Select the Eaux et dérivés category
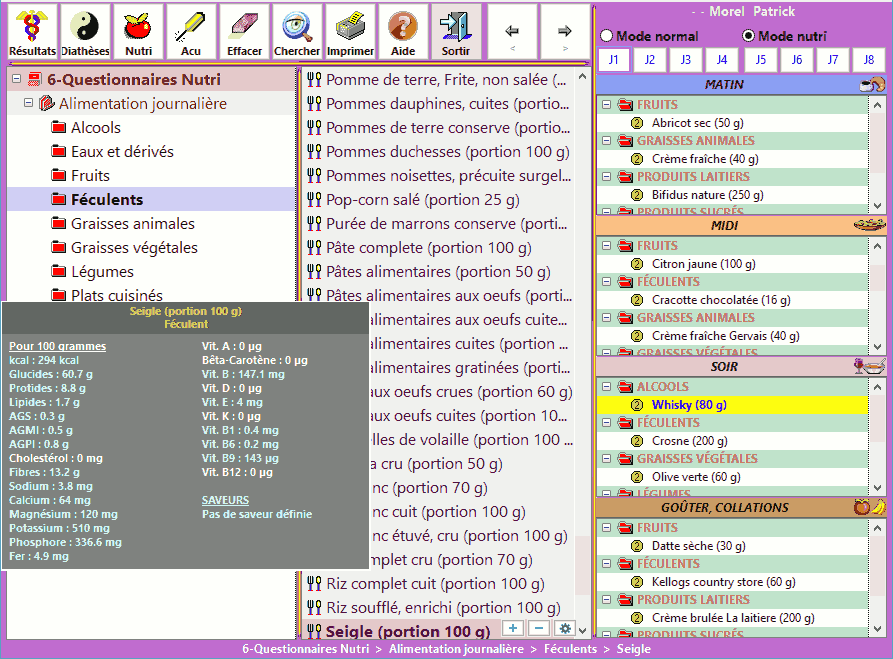 pos(122,152)
